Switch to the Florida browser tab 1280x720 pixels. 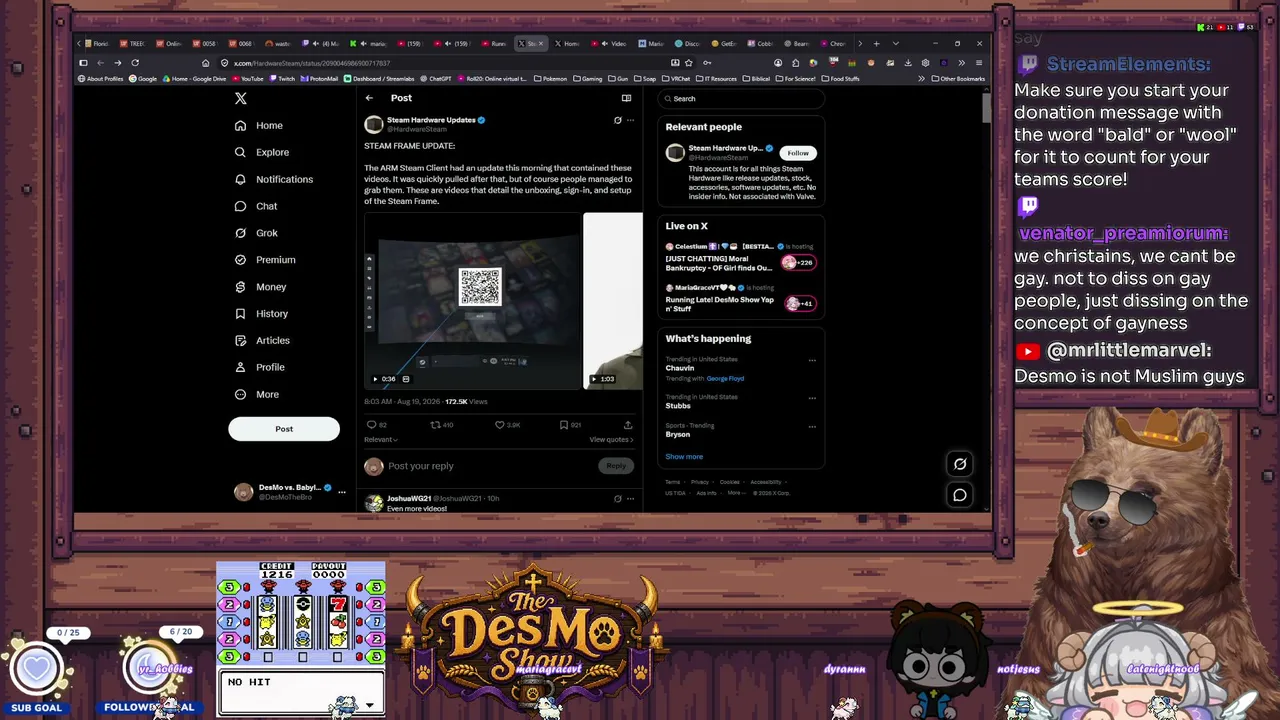[97, 44]
